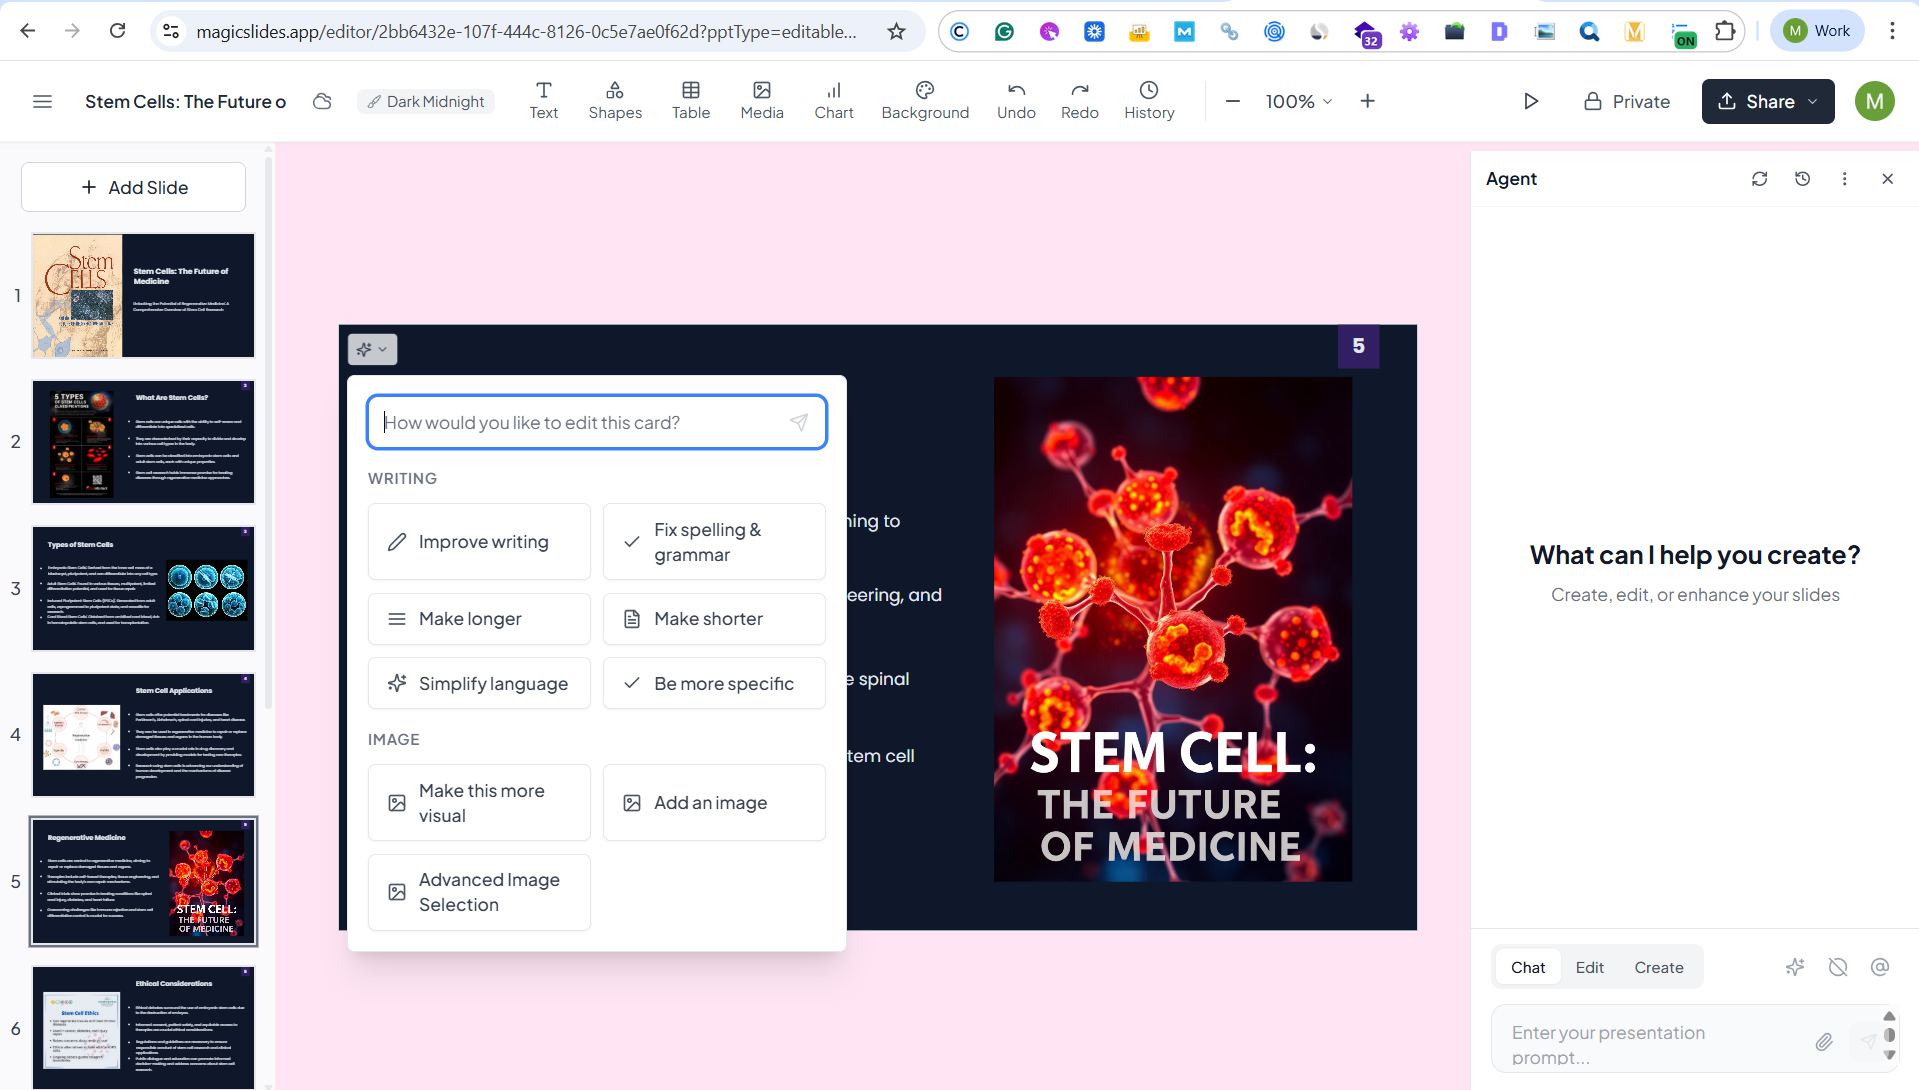Expand the 100% zoom dropdown
1919x1090 pixels.
pos(1298,101)
